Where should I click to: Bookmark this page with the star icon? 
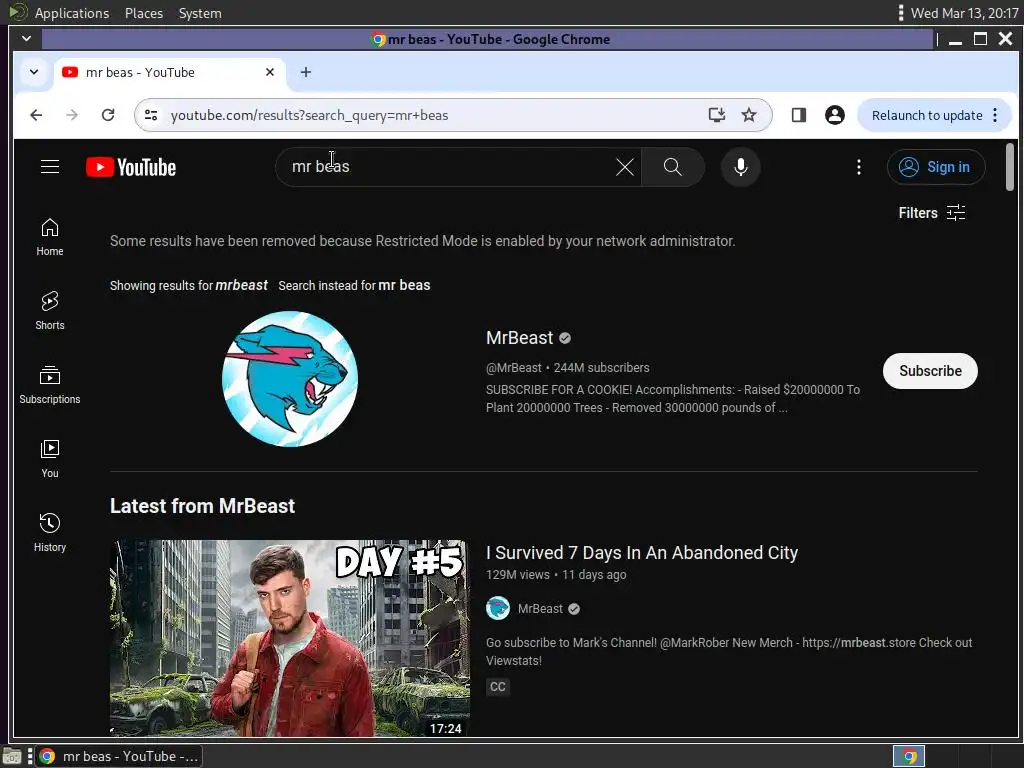[x=749, y=115]
